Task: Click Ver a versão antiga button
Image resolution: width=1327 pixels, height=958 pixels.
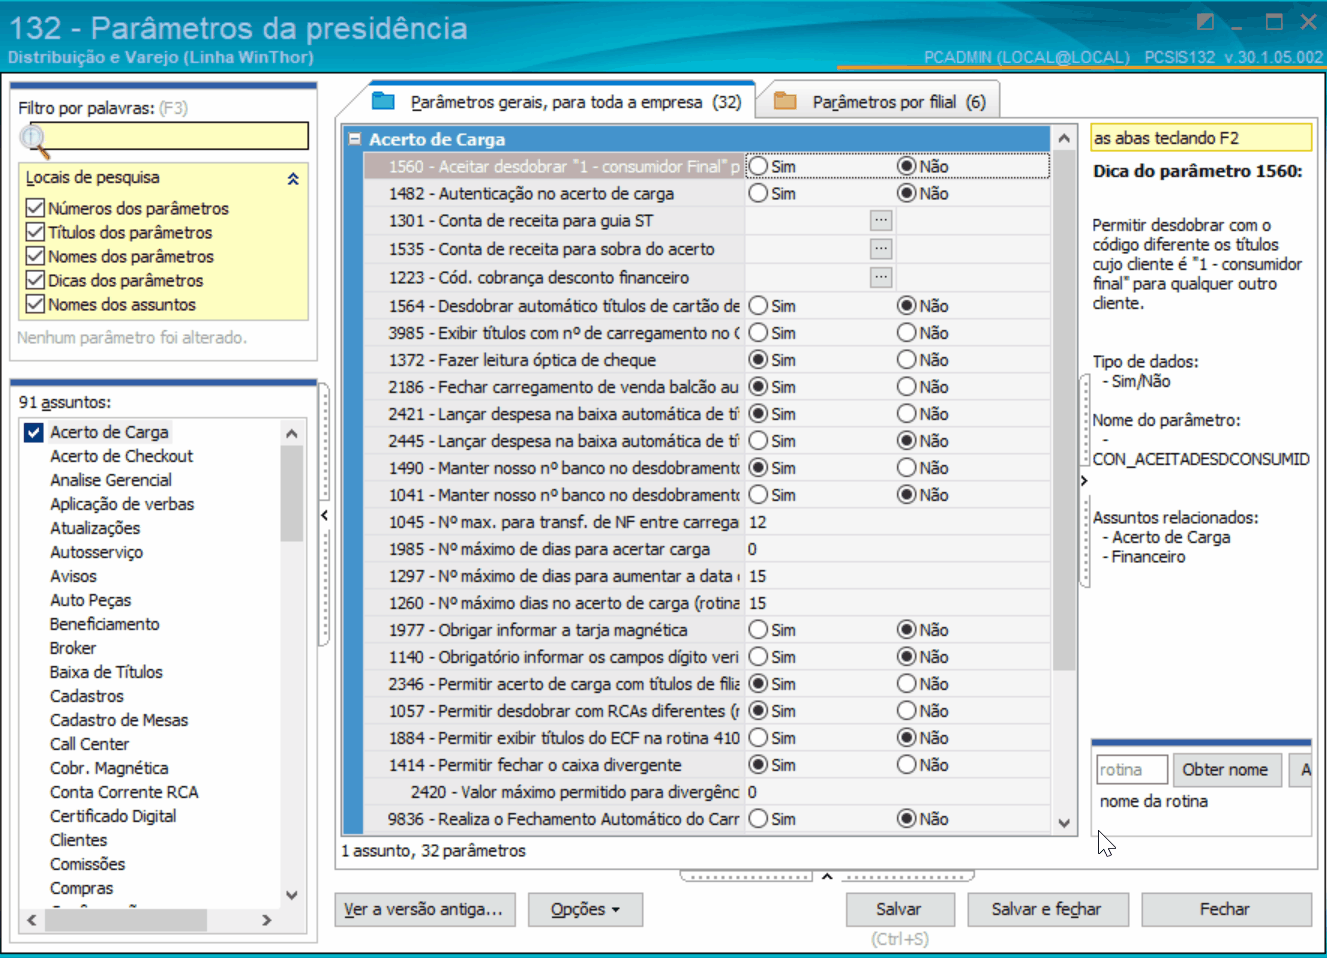Action: pyautogui.click(x=424, y=909)
